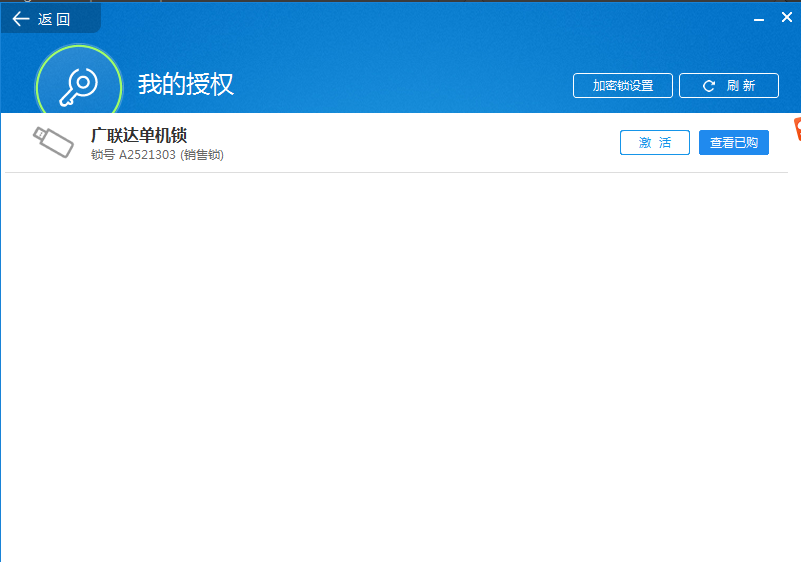Close the authorization window
The height and width of the screenshot is (562, 801).
click(787, 17)
